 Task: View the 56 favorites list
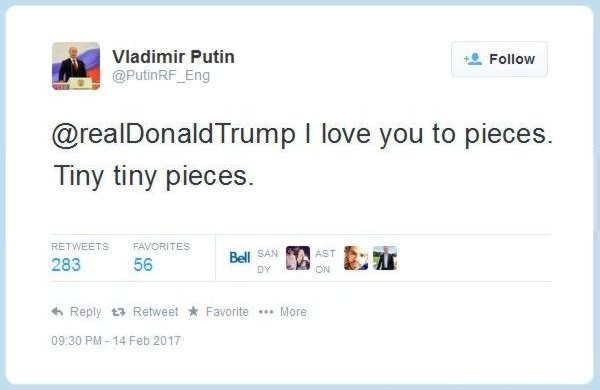(x=143, y=264)
